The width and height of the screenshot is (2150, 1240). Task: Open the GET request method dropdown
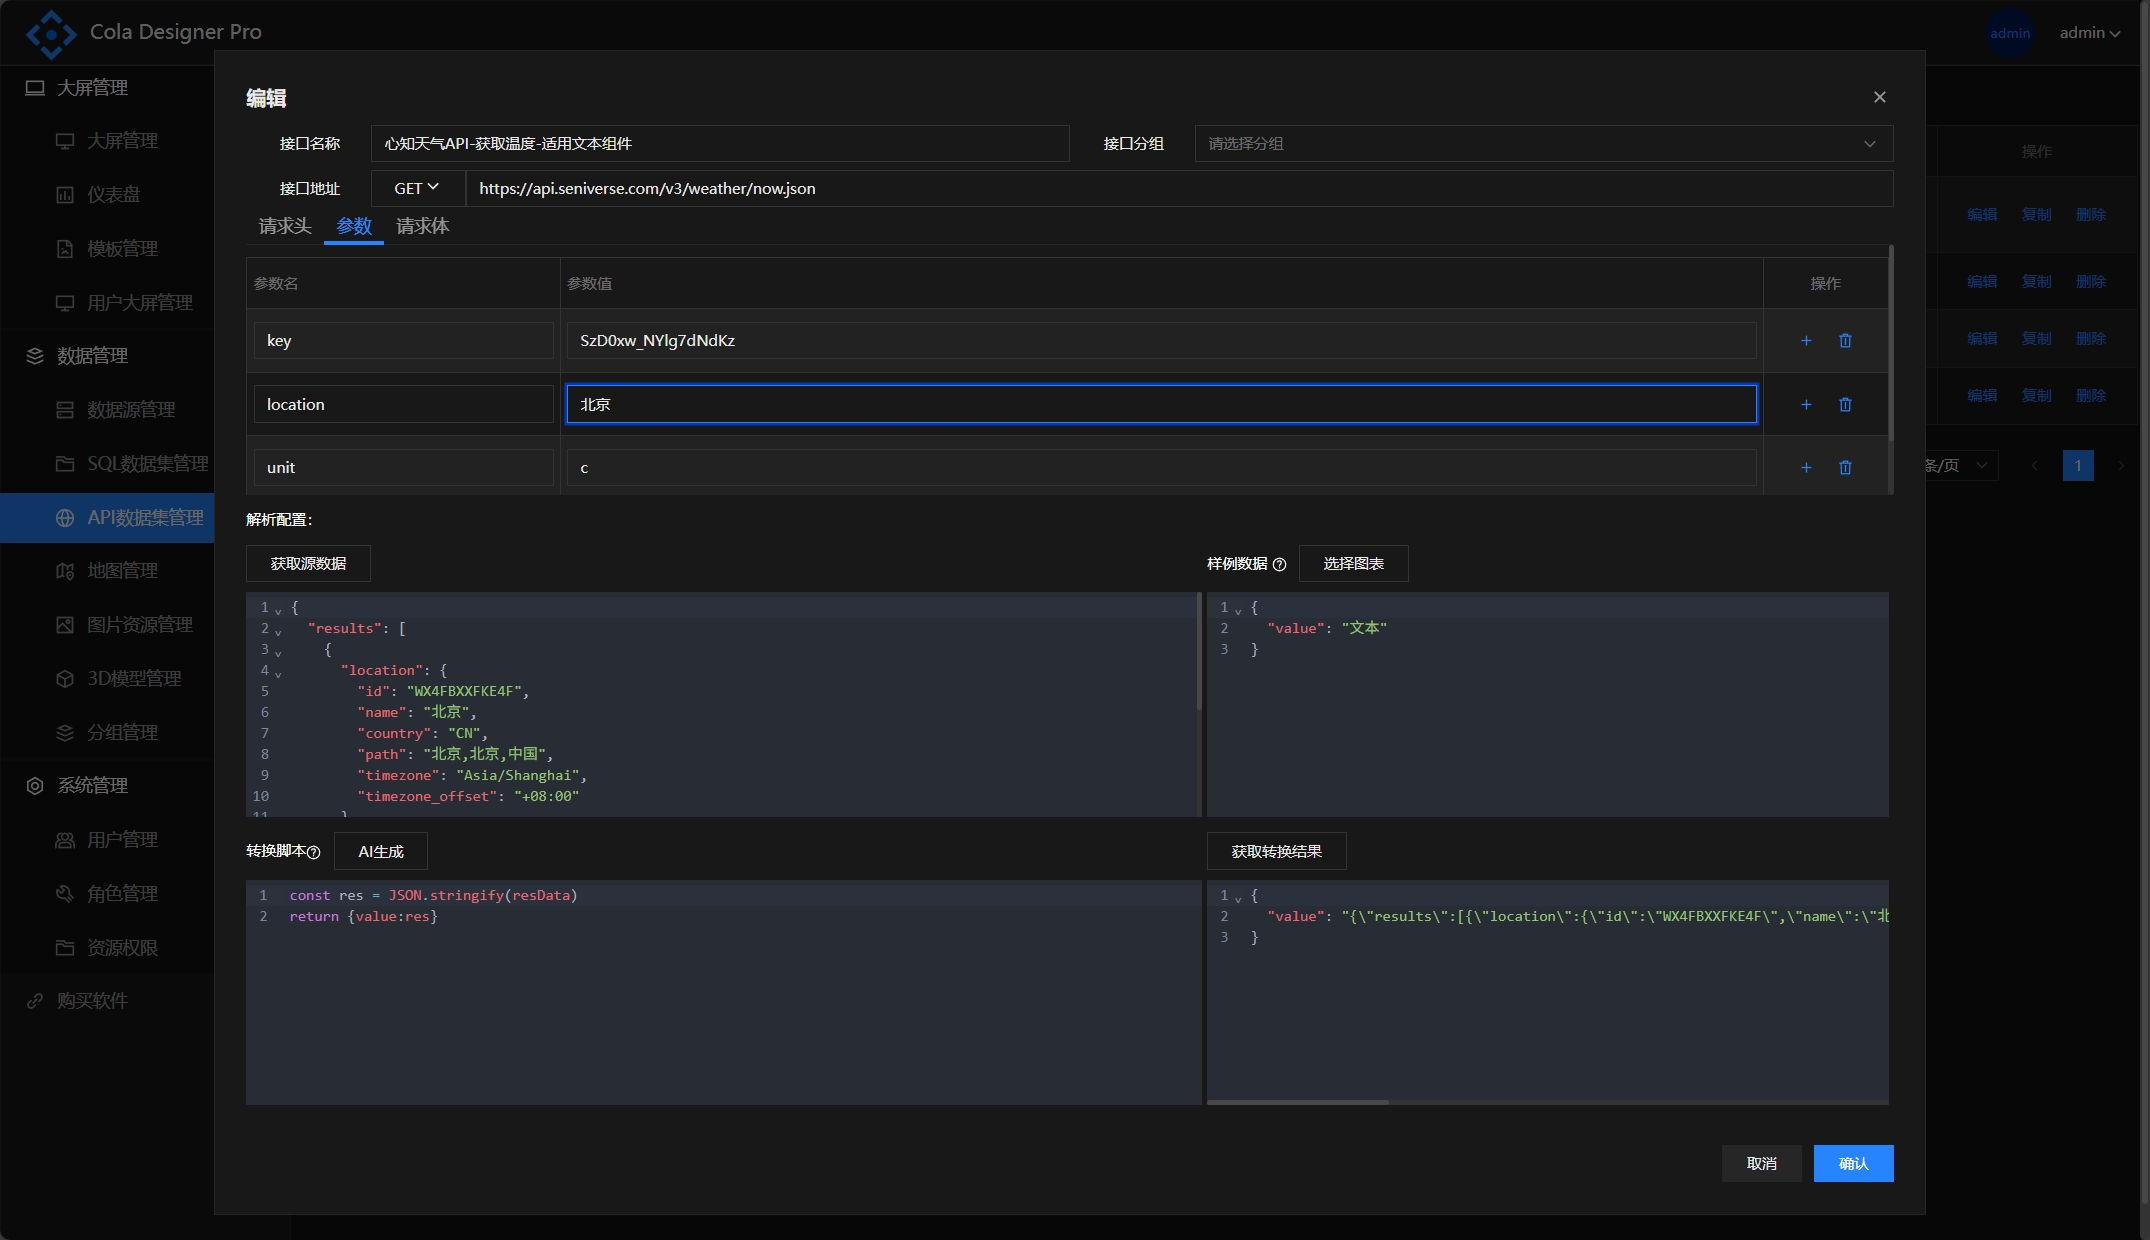[416, 188]
